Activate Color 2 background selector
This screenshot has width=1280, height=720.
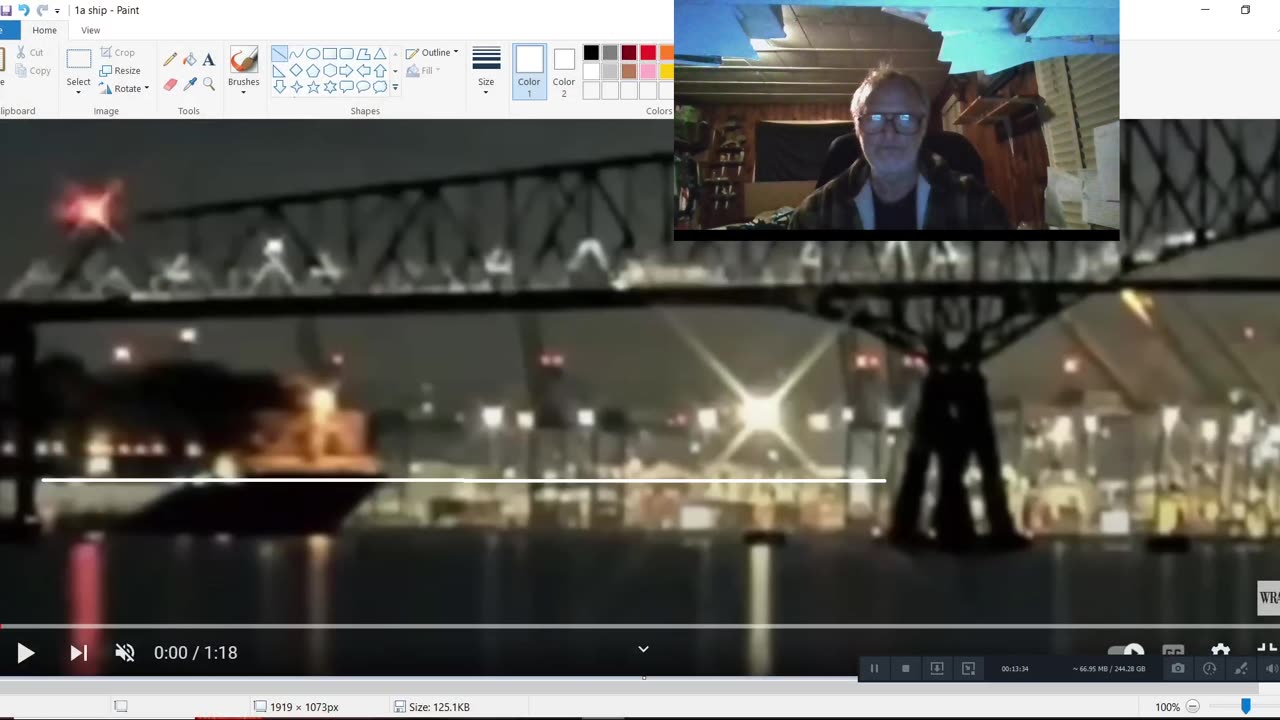[564, 72]
